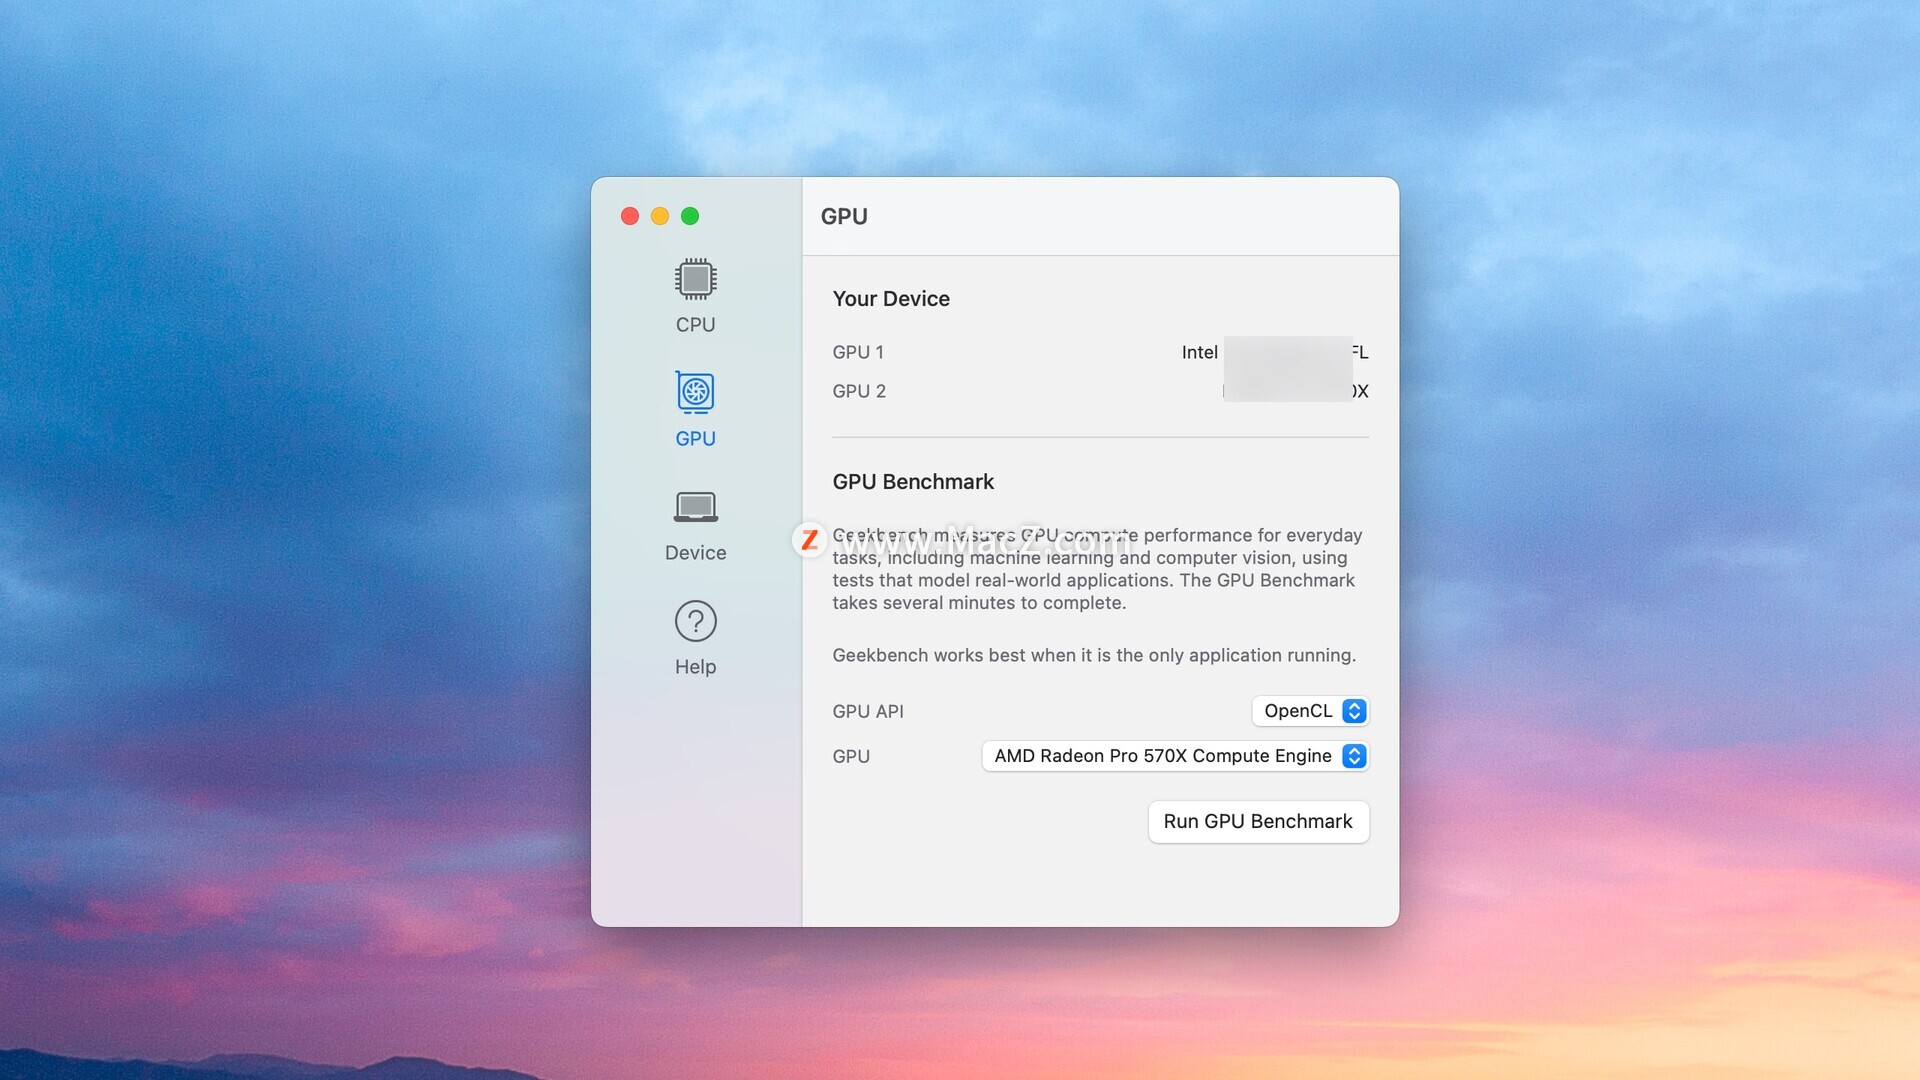
Task: Open the GPU selector showing AMD Radeon Pro 570X
Action: coord(1175,756)
